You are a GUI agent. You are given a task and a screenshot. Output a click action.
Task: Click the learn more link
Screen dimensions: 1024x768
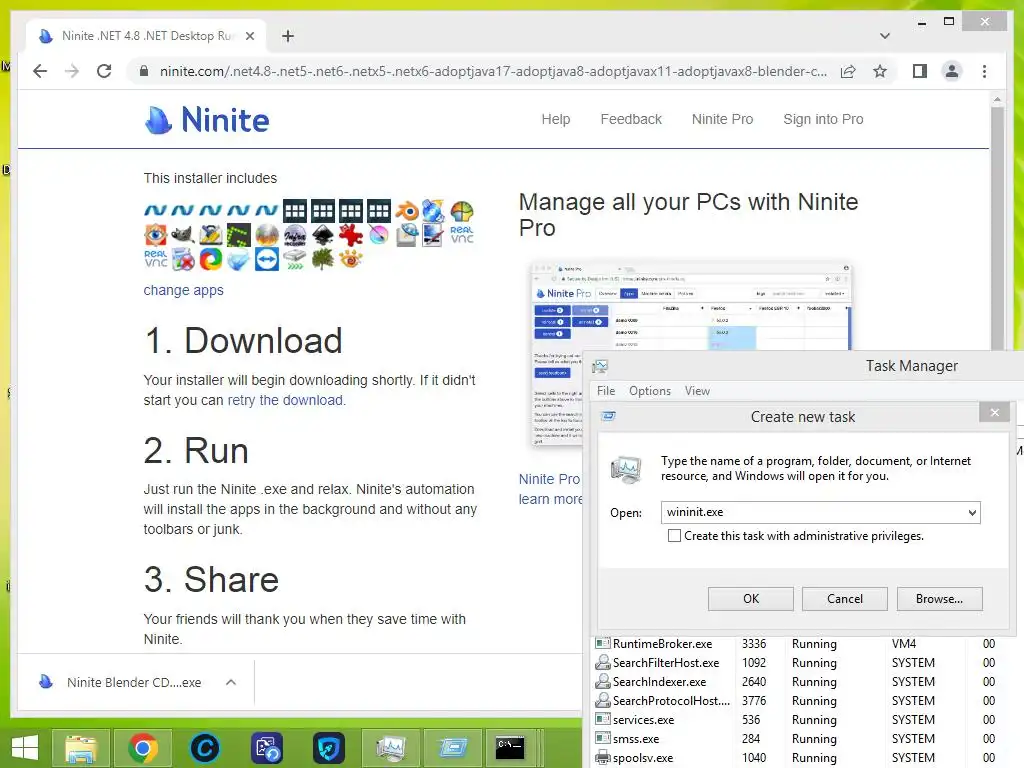pos(550,499)
